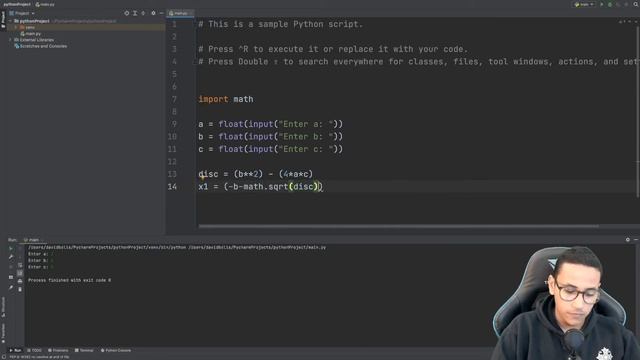Image resolution: width=640 pixels, height=360 pixels.
Task: Rerun main from the Run panel
Action: tap(11, 248)
